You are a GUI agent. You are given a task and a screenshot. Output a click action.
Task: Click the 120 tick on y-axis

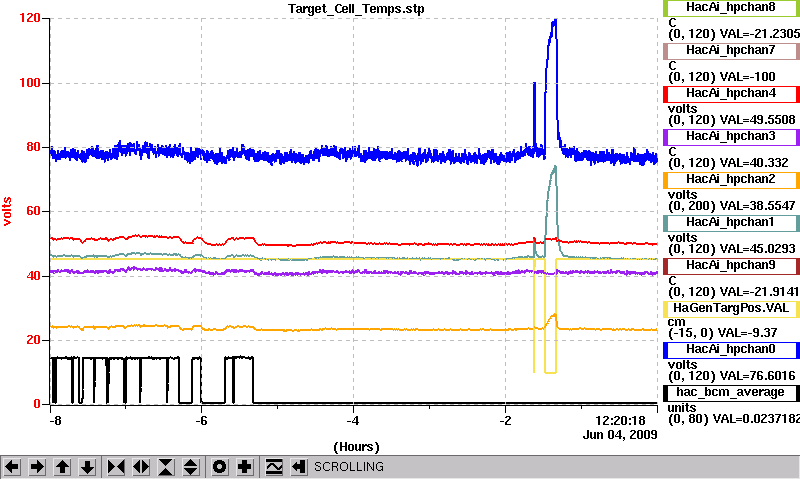coord(30,18)
